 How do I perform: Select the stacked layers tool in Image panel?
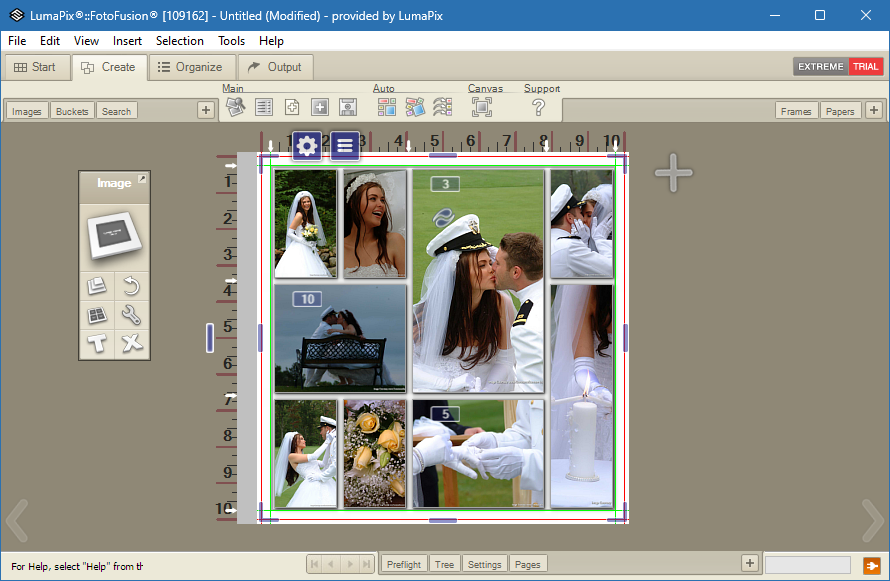click(x=96, y=285)
